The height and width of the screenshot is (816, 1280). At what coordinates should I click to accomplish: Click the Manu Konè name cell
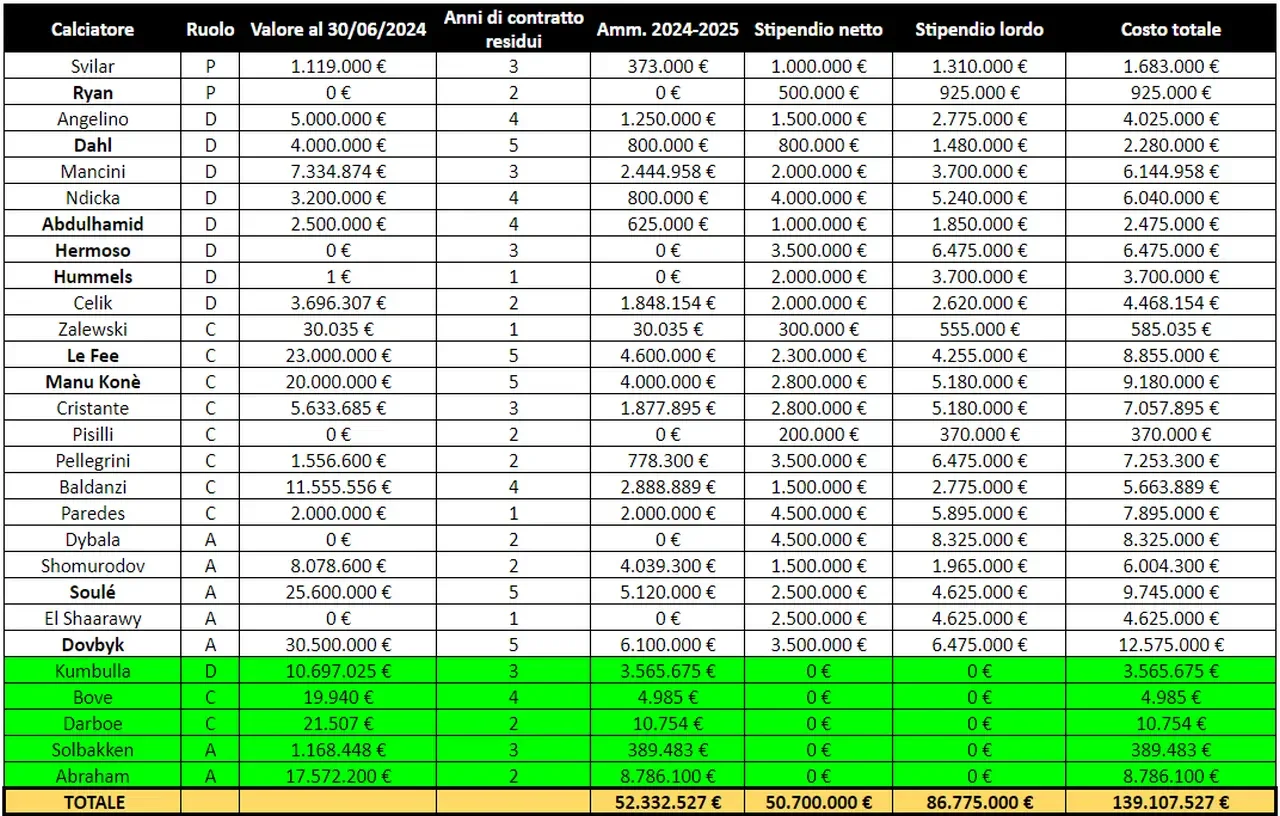pos(92,382)
